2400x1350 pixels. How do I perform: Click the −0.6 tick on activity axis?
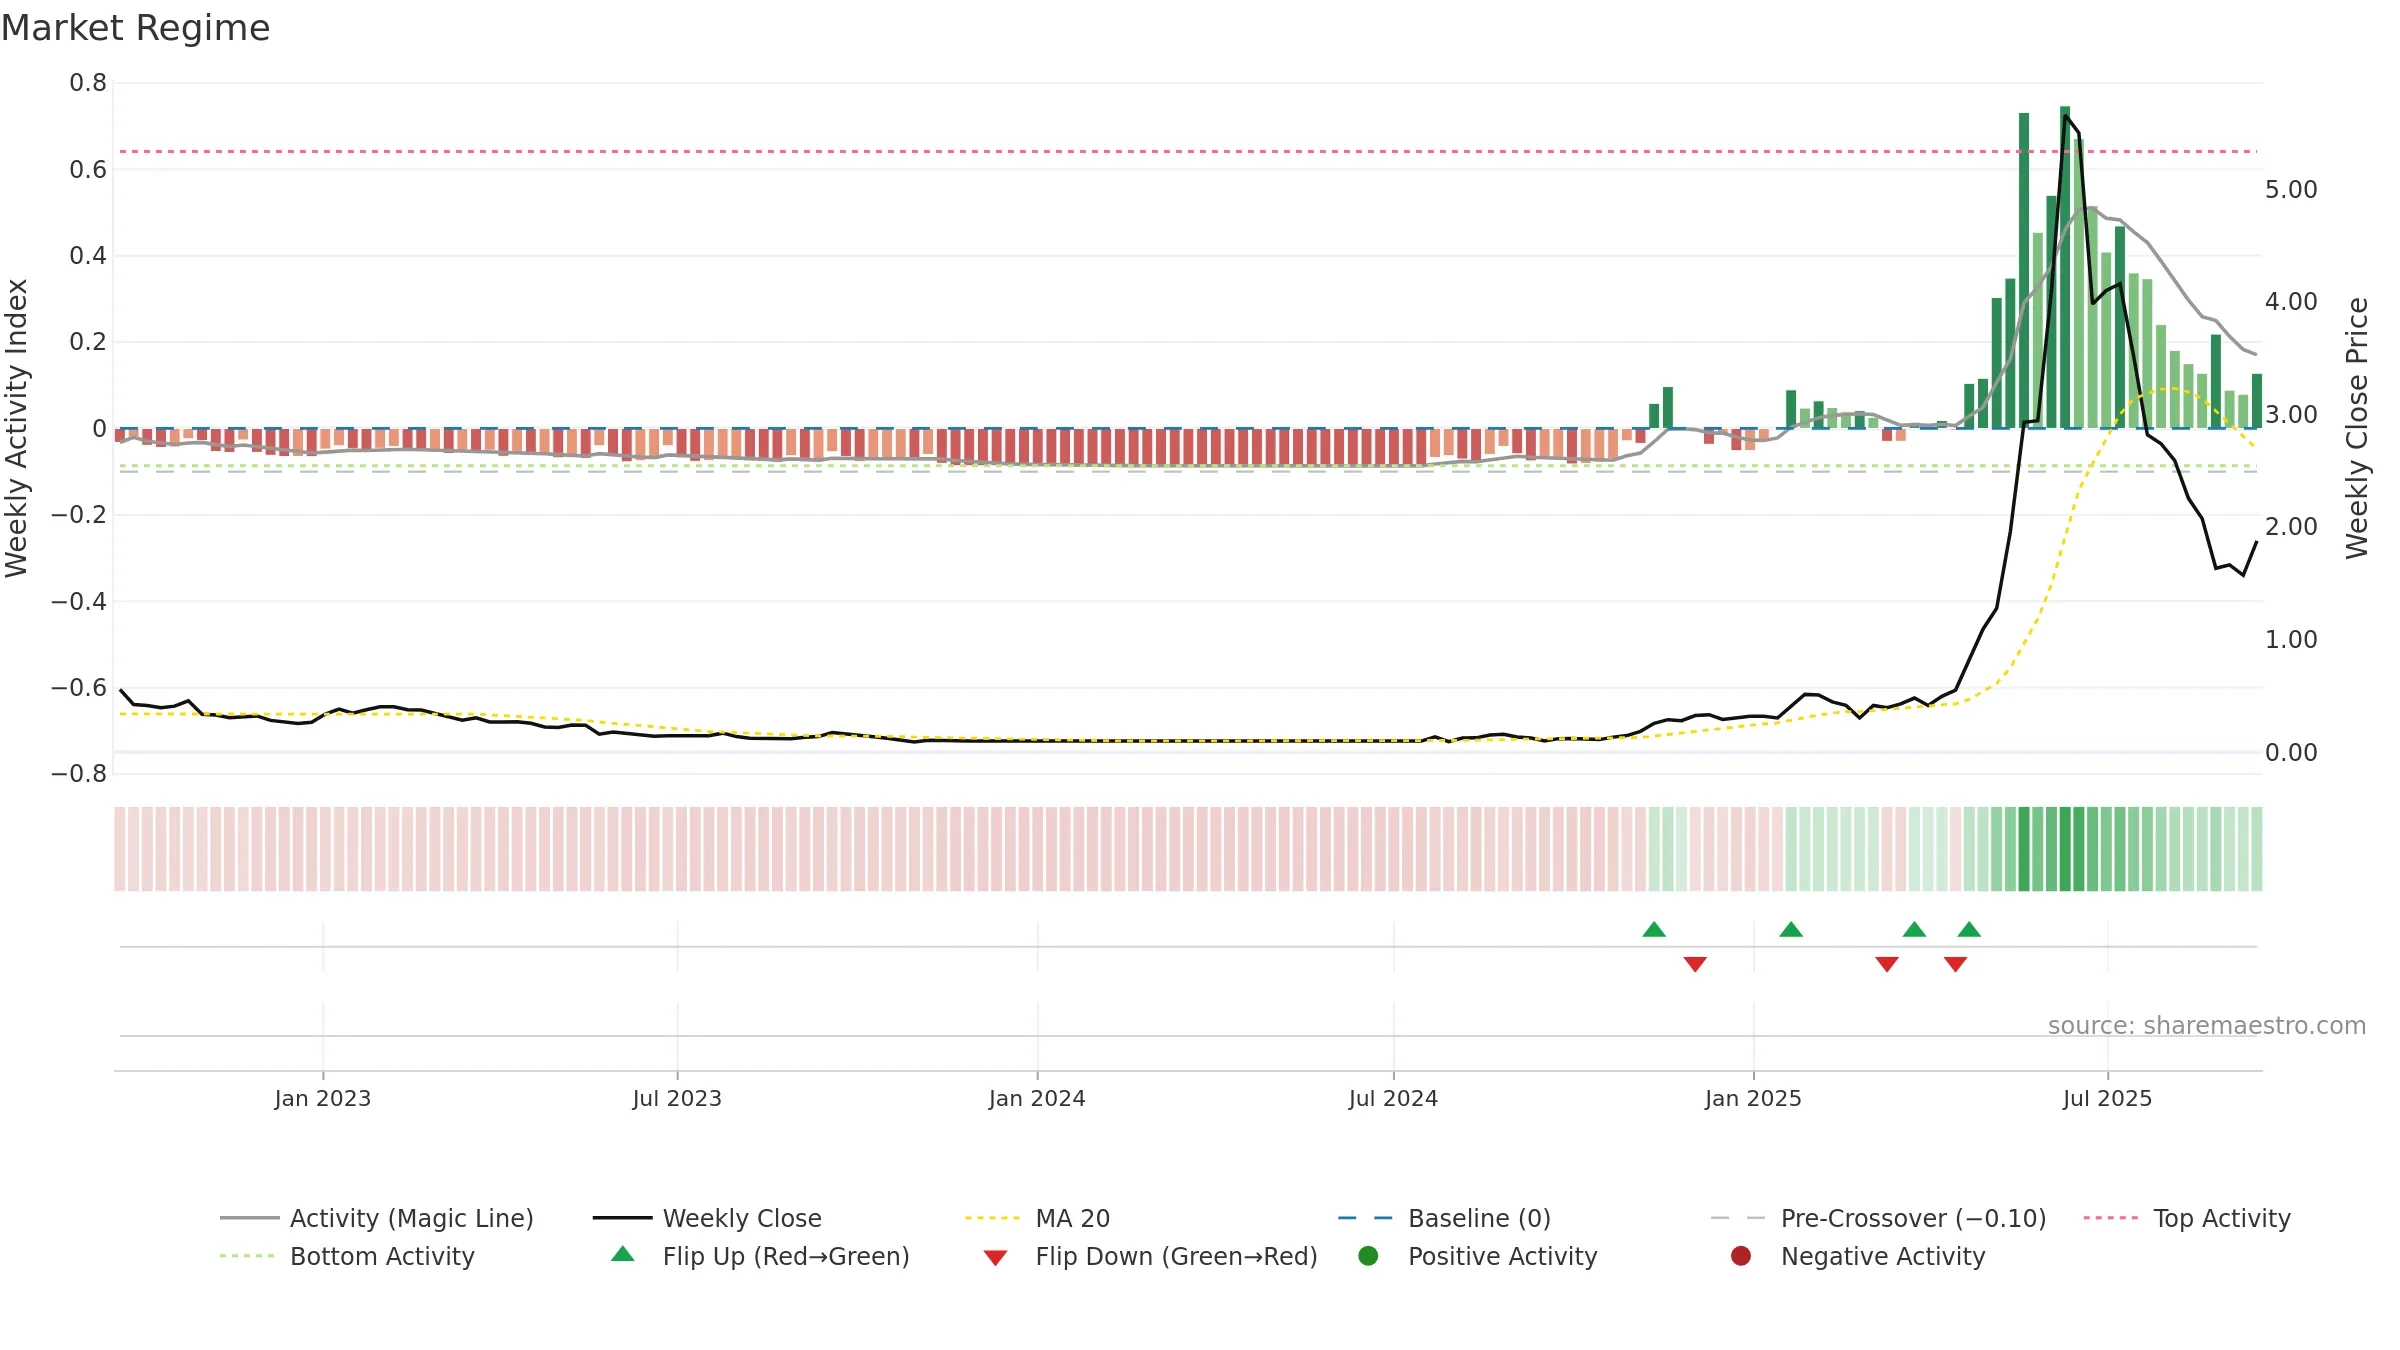tap(79, 687)
